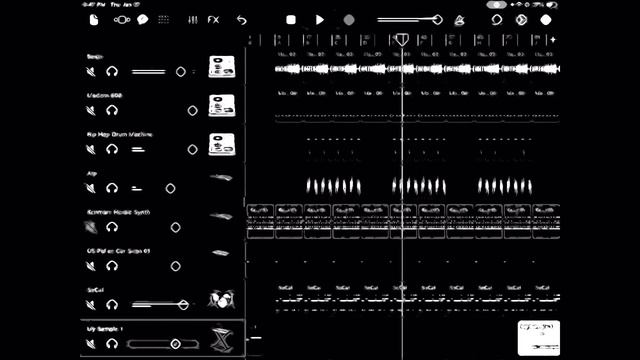Select first note region in Arp track
Image resolution: width=640 pixels, height=360 pixels.
pos(333,186)
